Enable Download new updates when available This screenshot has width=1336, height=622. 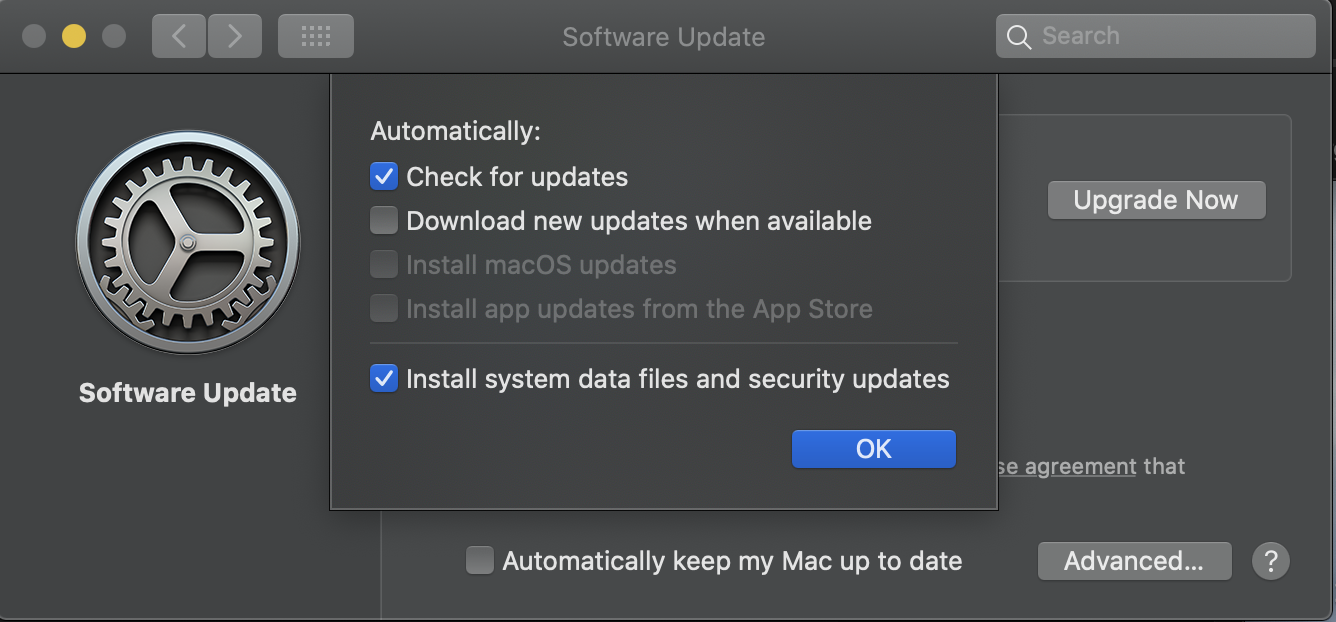click(x=384, y=220)
